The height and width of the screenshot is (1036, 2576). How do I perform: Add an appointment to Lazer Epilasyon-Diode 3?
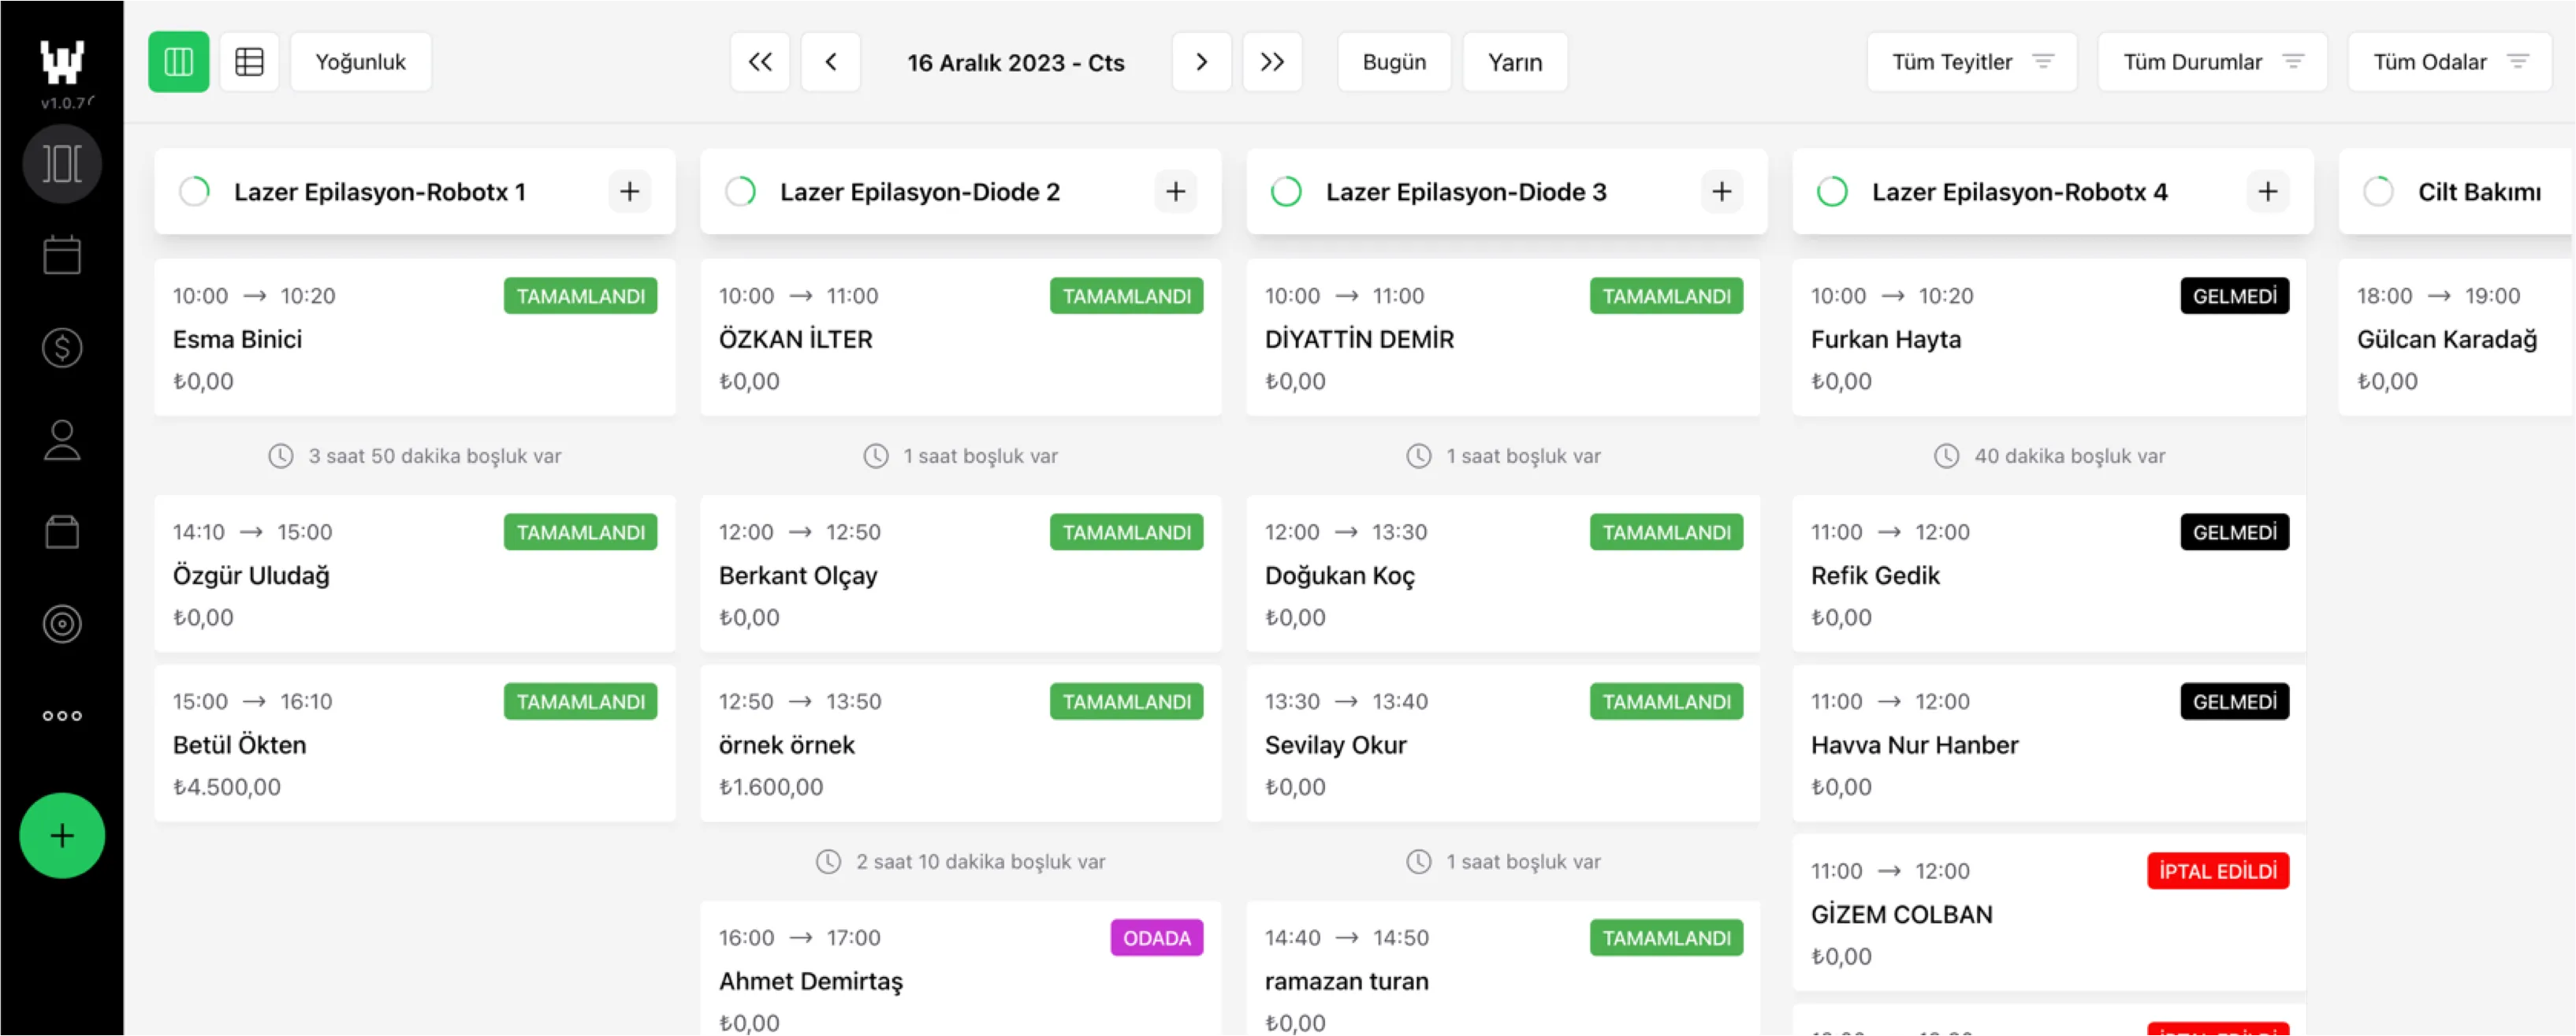point(1721,191)
